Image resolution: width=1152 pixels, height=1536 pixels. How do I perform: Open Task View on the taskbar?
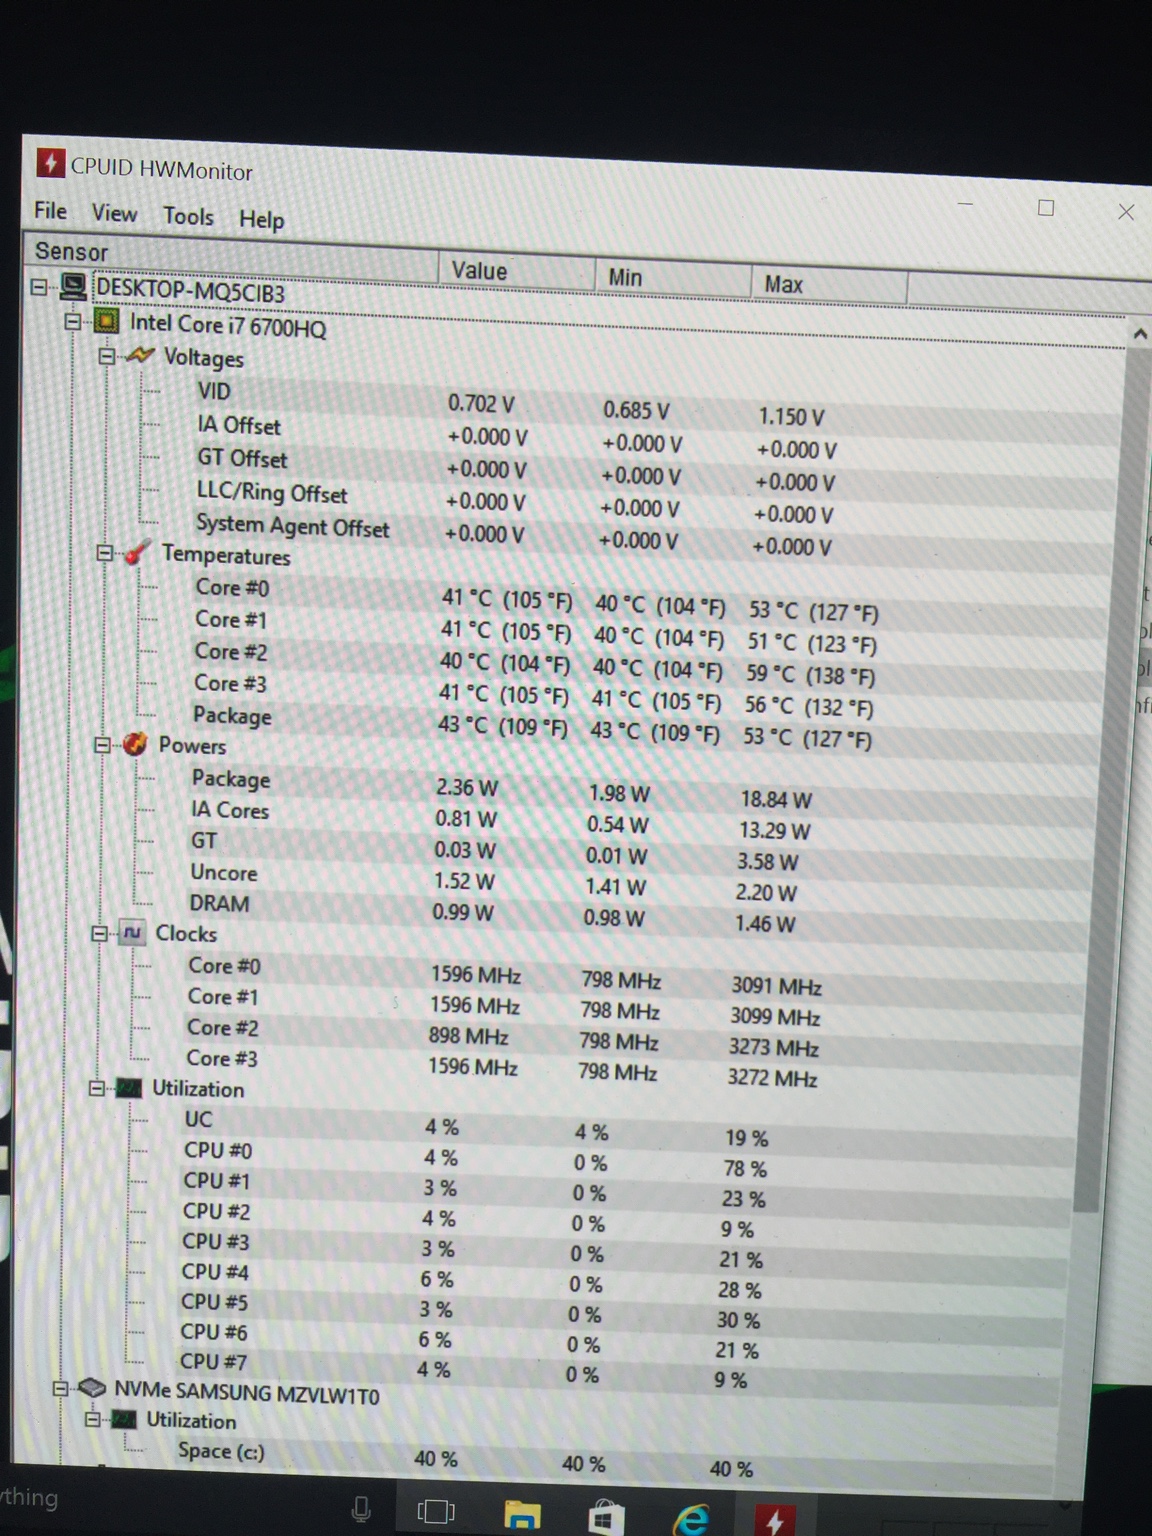click(x=436, y=1511)
